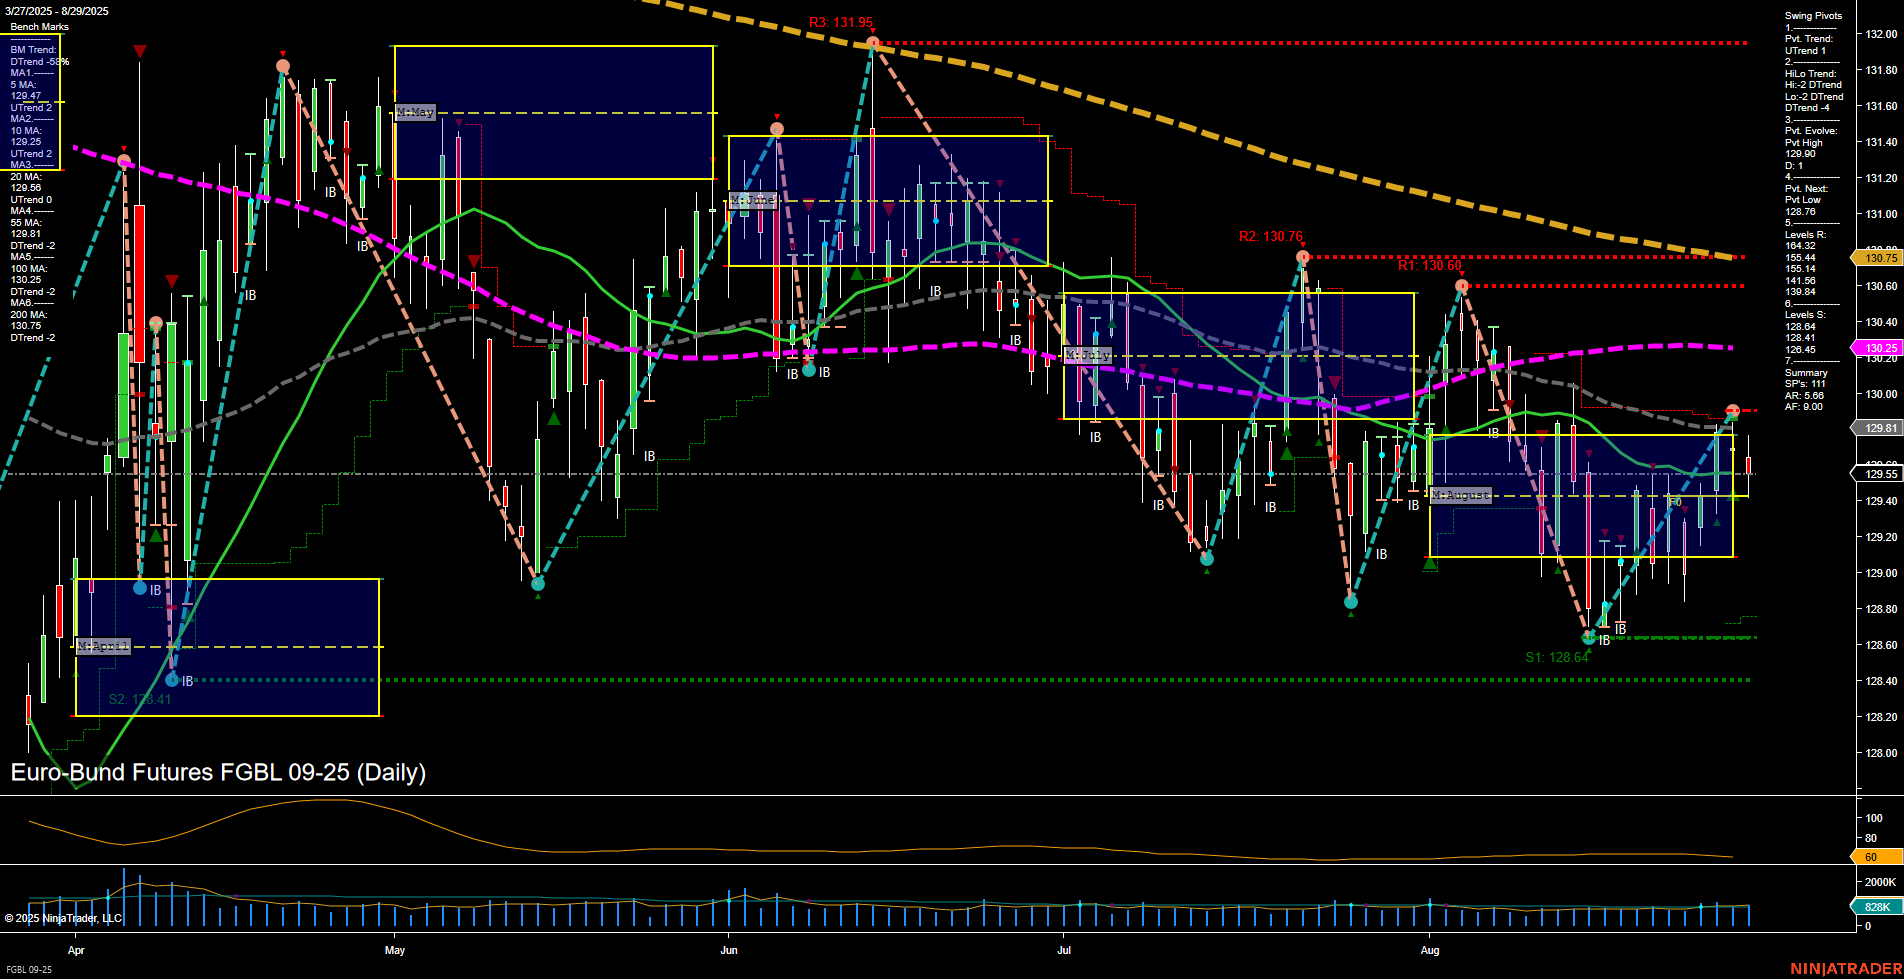Click the Jun label on time axis
The image size is (1904, 979).
pos(729,950)
